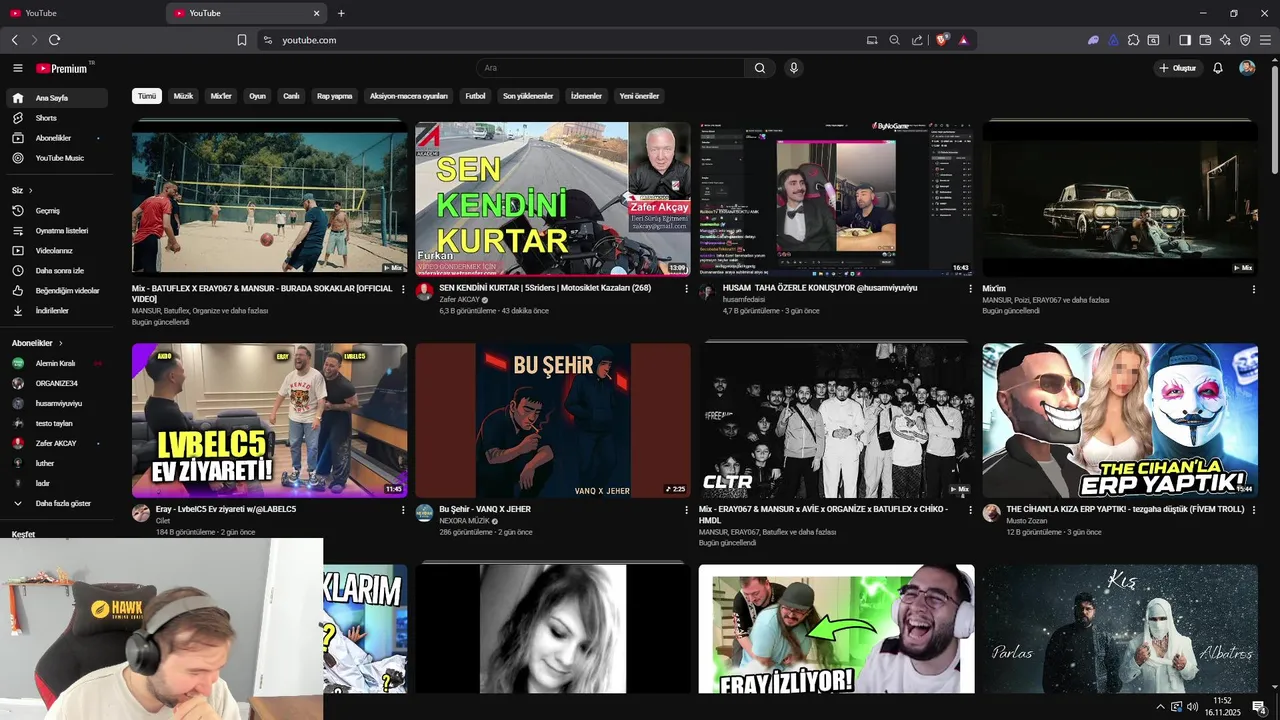Viewport: 1280px width, 720px height.
Task: Open YouTube Music from sidebar
Action: coord(57,158)
